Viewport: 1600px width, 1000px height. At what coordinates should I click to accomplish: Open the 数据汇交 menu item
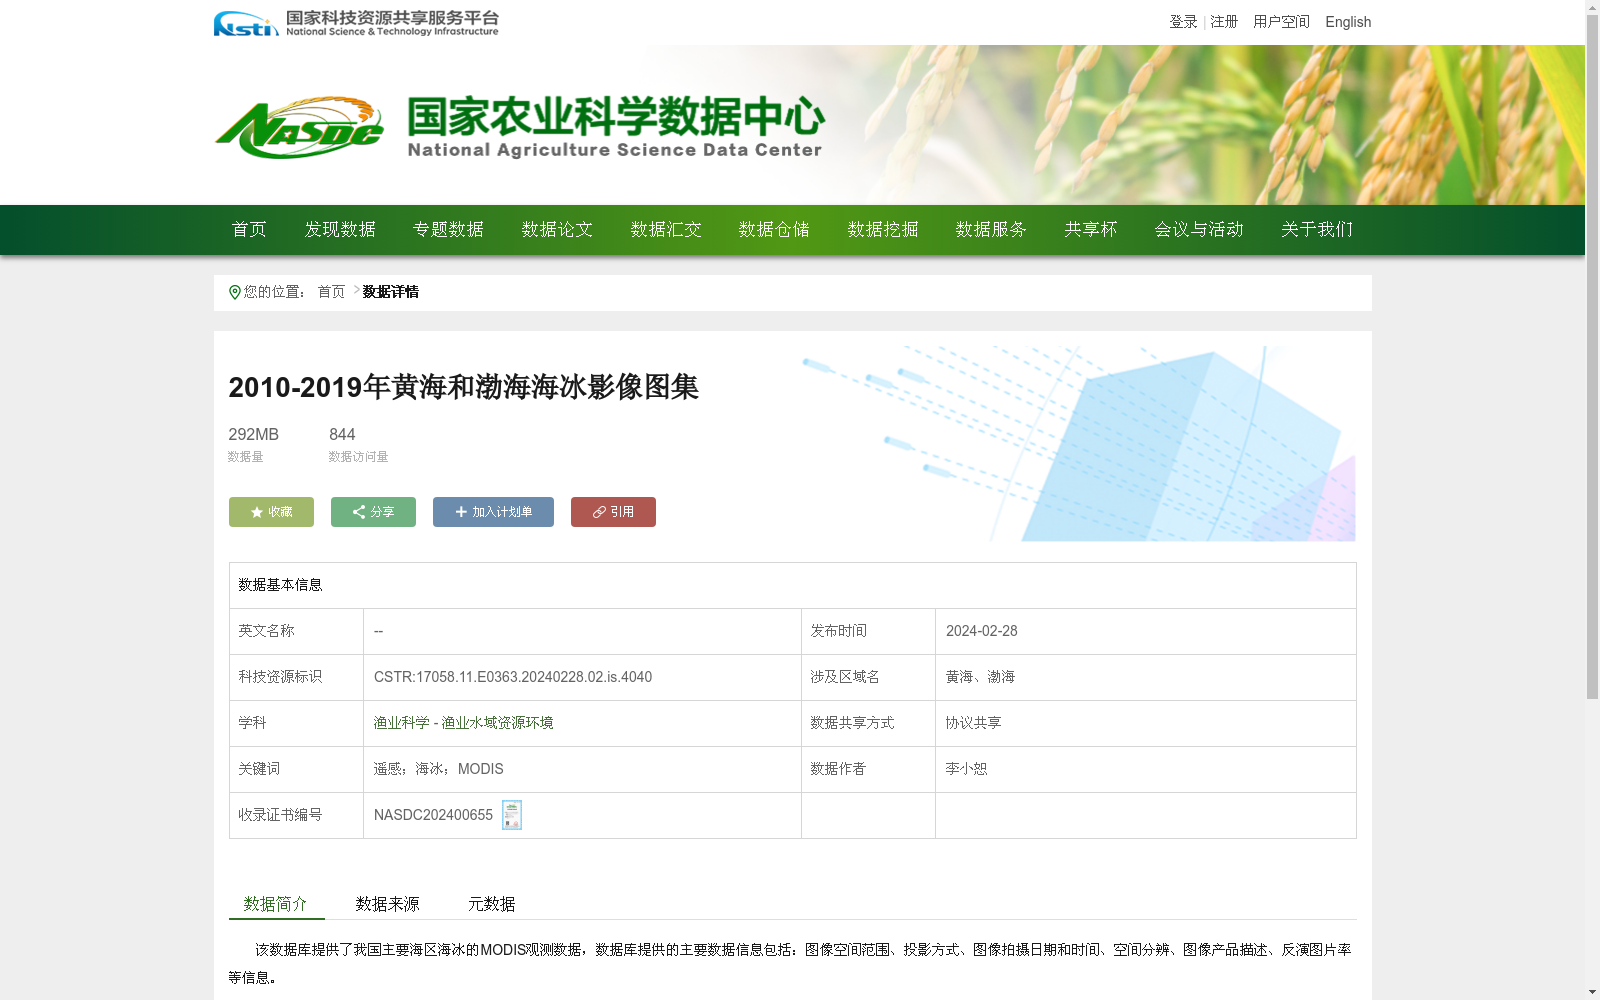[666, 230]
